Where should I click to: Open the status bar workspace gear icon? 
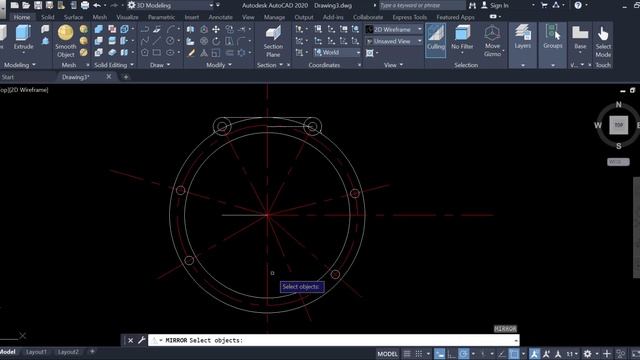pos(587,354)
